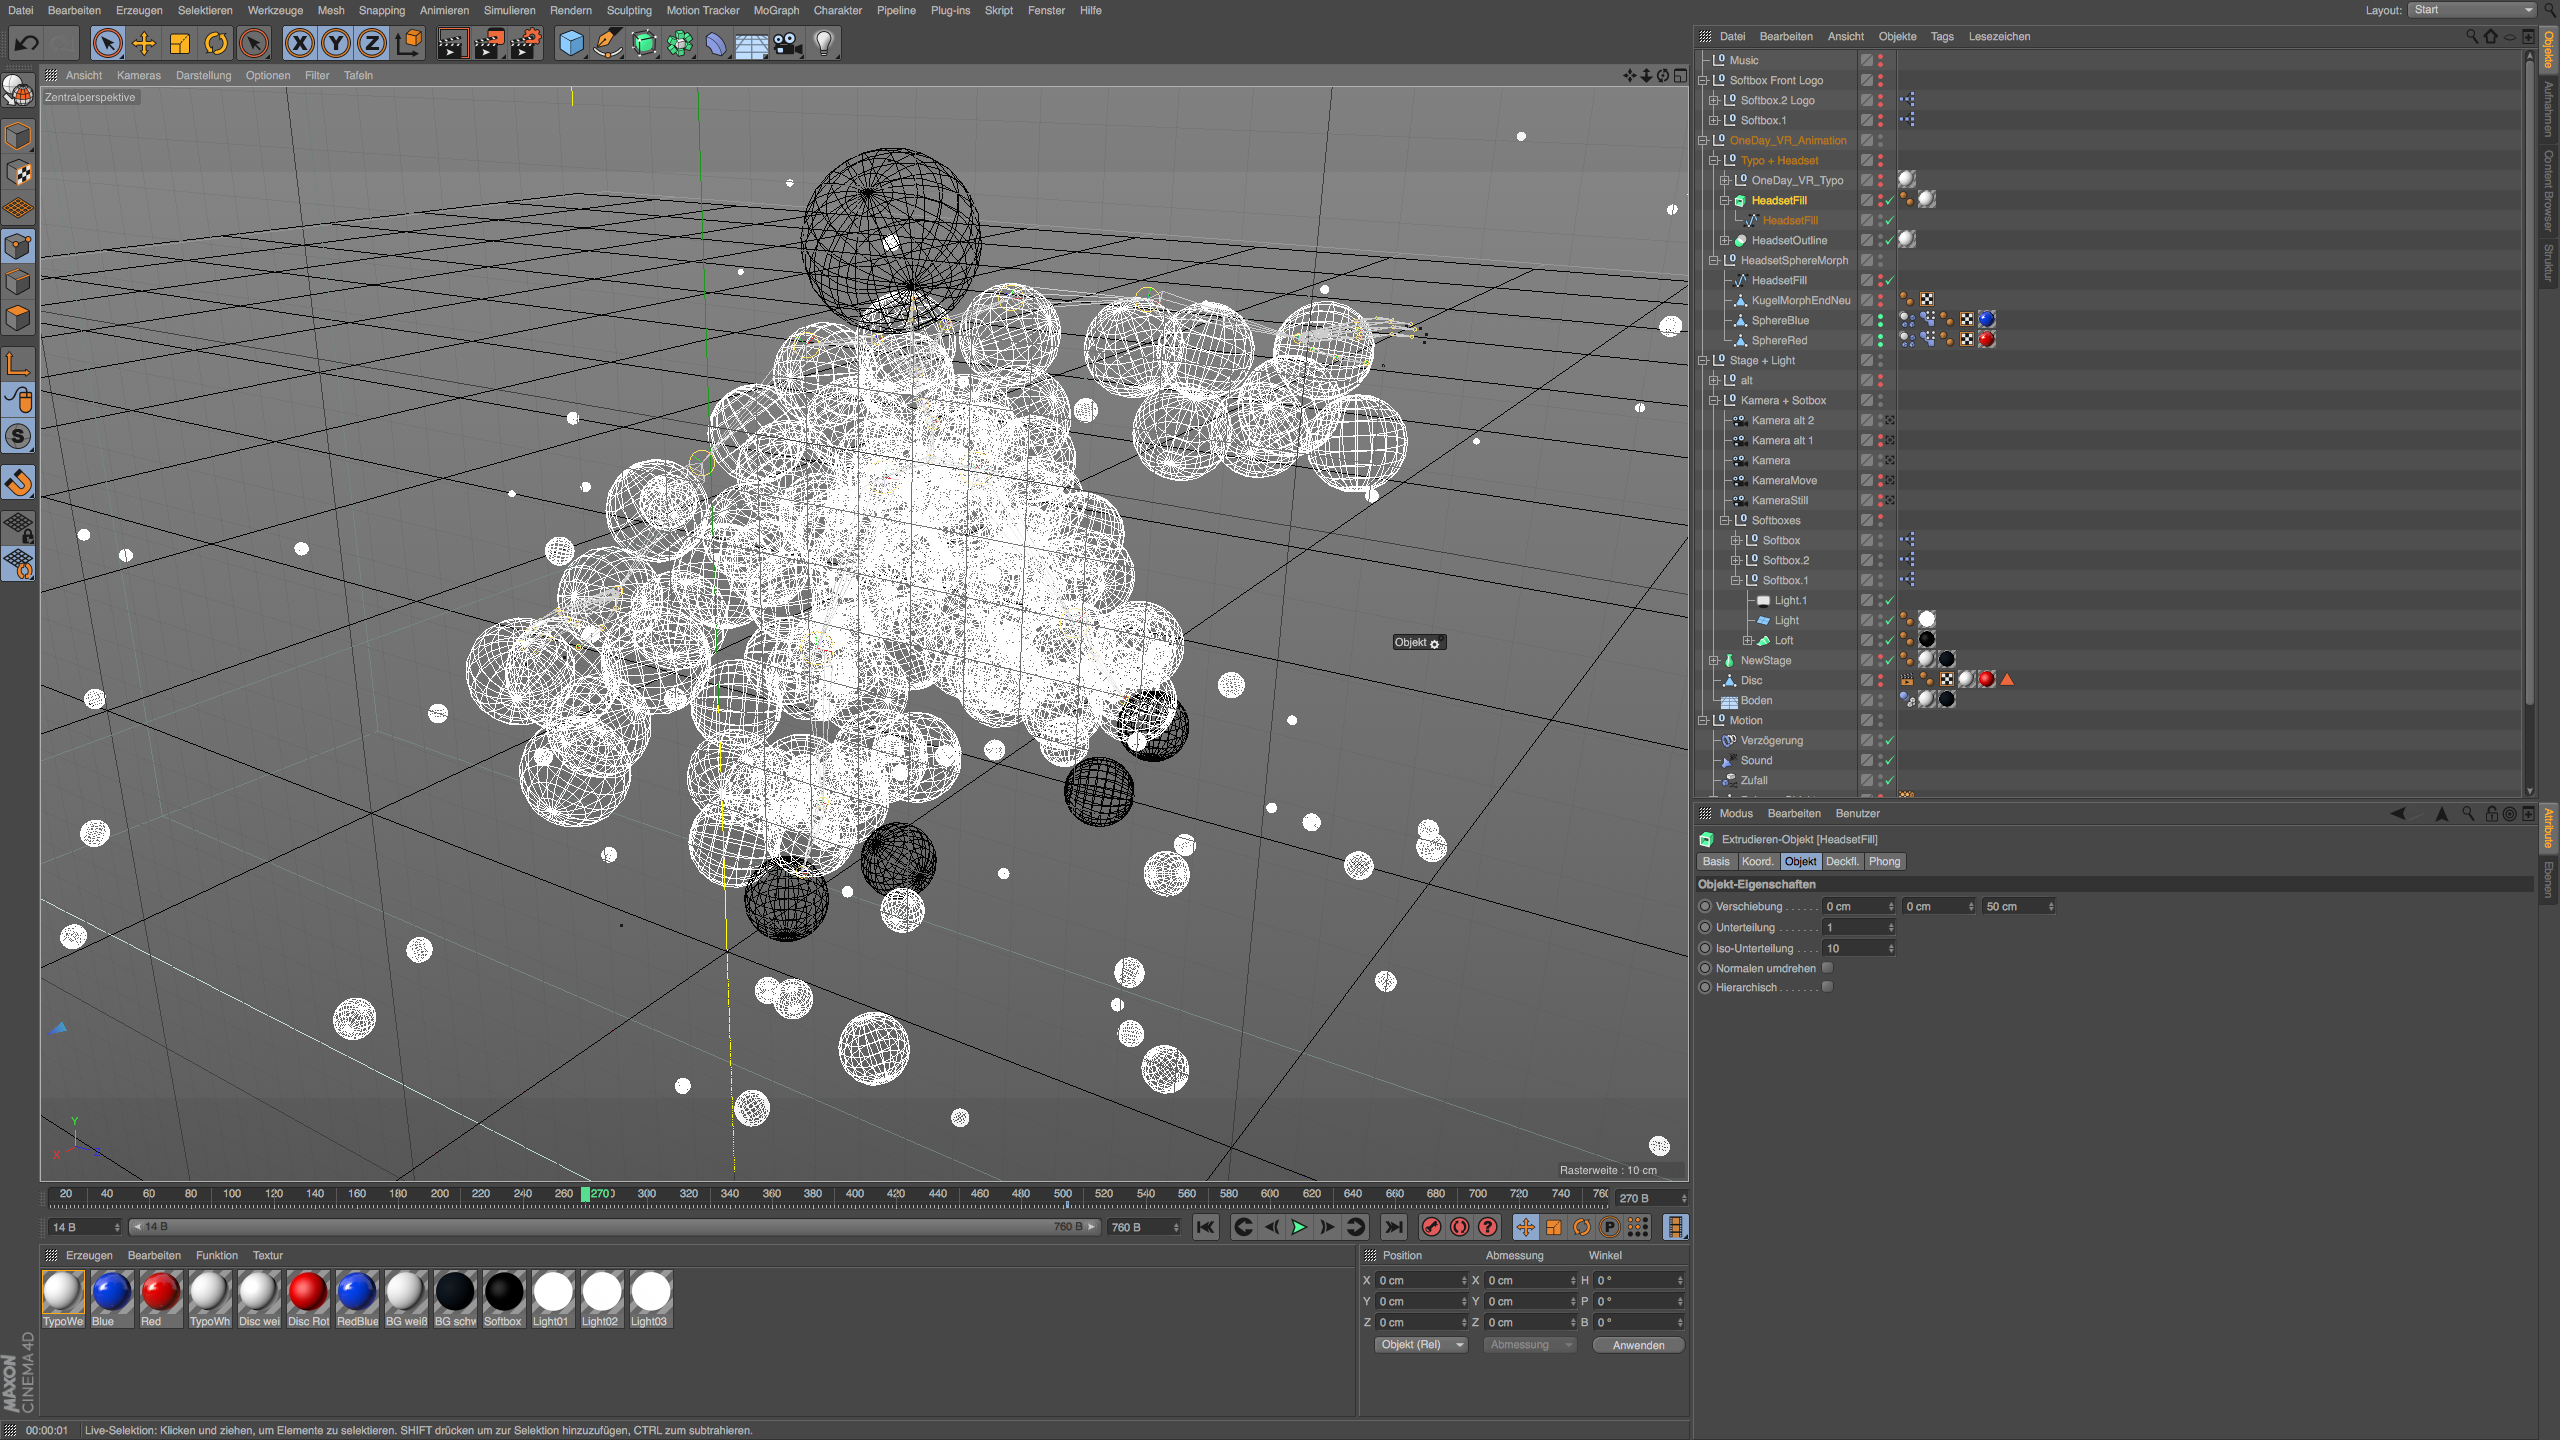
Task: Enable Hierarchisch checkbox
Action: click(x=1828, y=987)
